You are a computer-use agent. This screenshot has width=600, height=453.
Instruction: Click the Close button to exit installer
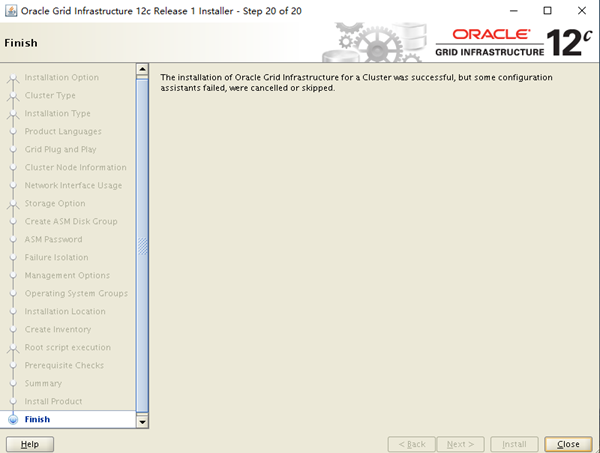[x=568, y=444]
